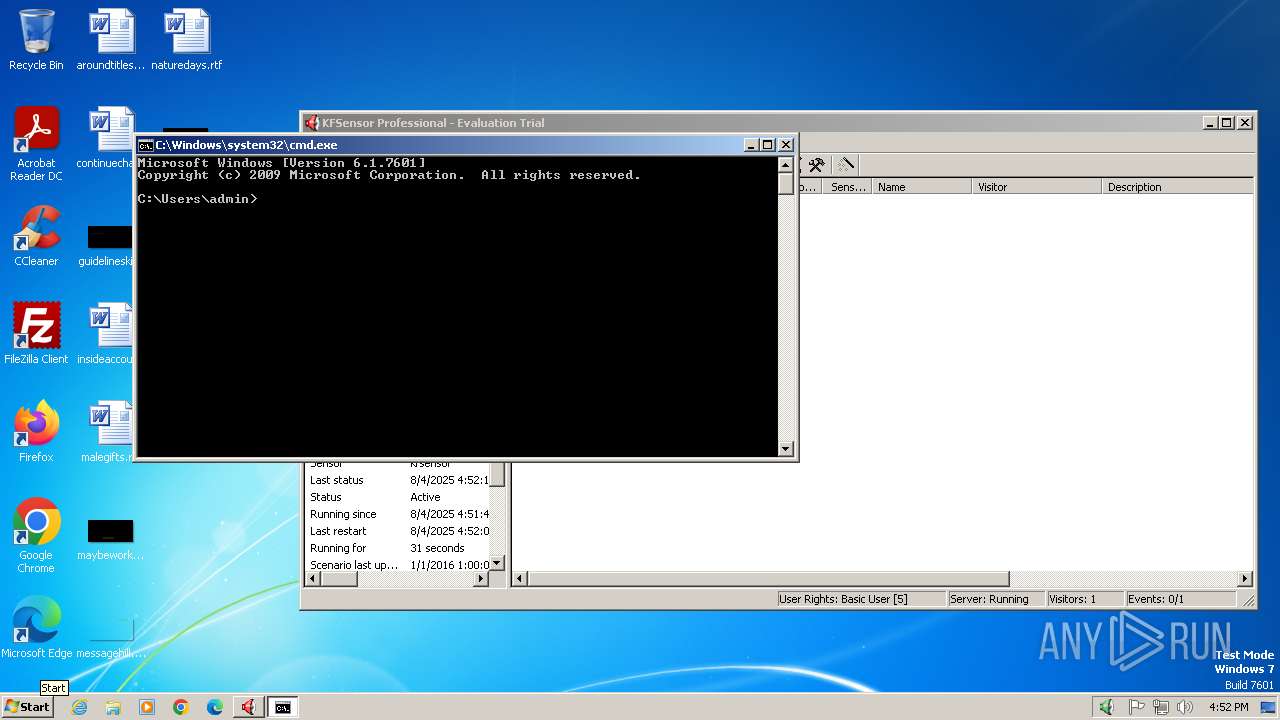Screen dimensions: 1280x720
Task: Sort by Visitor column header
Action: (x=1036, y=187)
